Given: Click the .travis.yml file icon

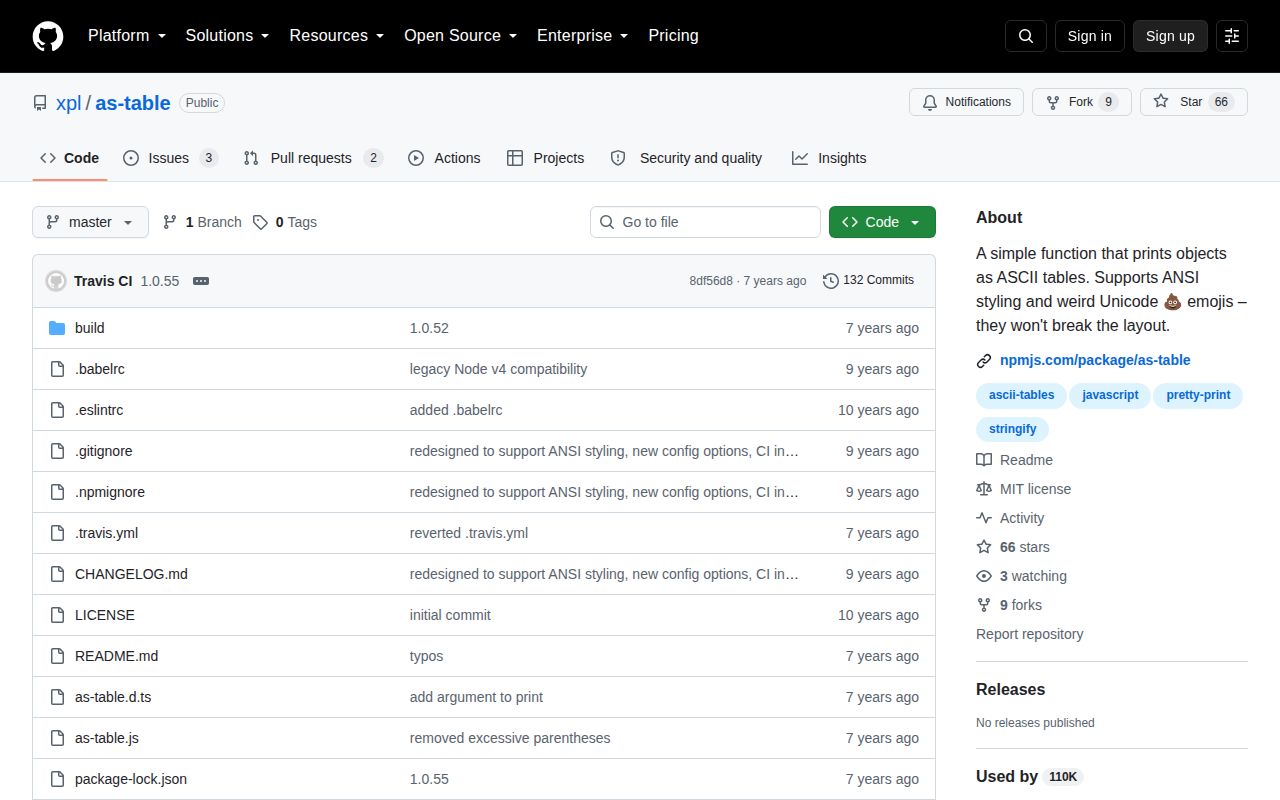Looking at the screenshot, I should [x=57, y=533].
